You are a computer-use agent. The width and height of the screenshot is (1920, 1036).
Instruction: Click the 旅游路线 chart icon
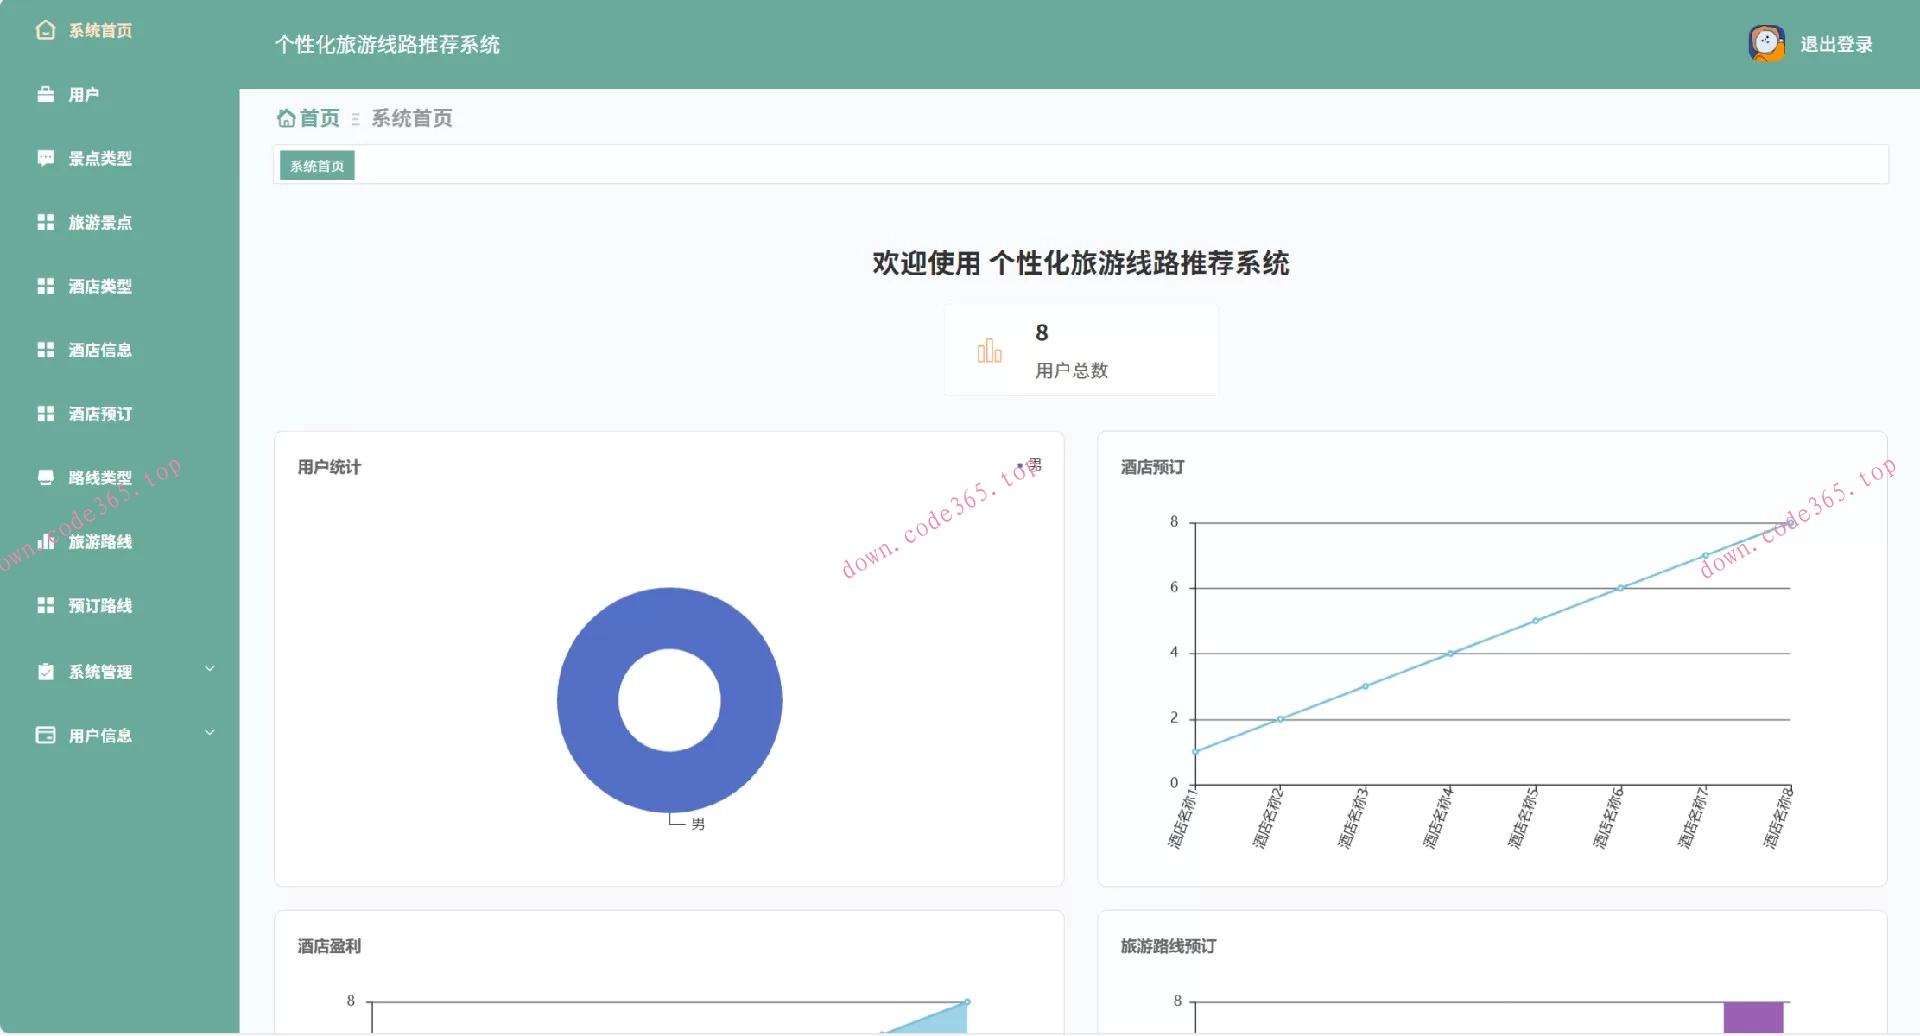coord(46,541)
